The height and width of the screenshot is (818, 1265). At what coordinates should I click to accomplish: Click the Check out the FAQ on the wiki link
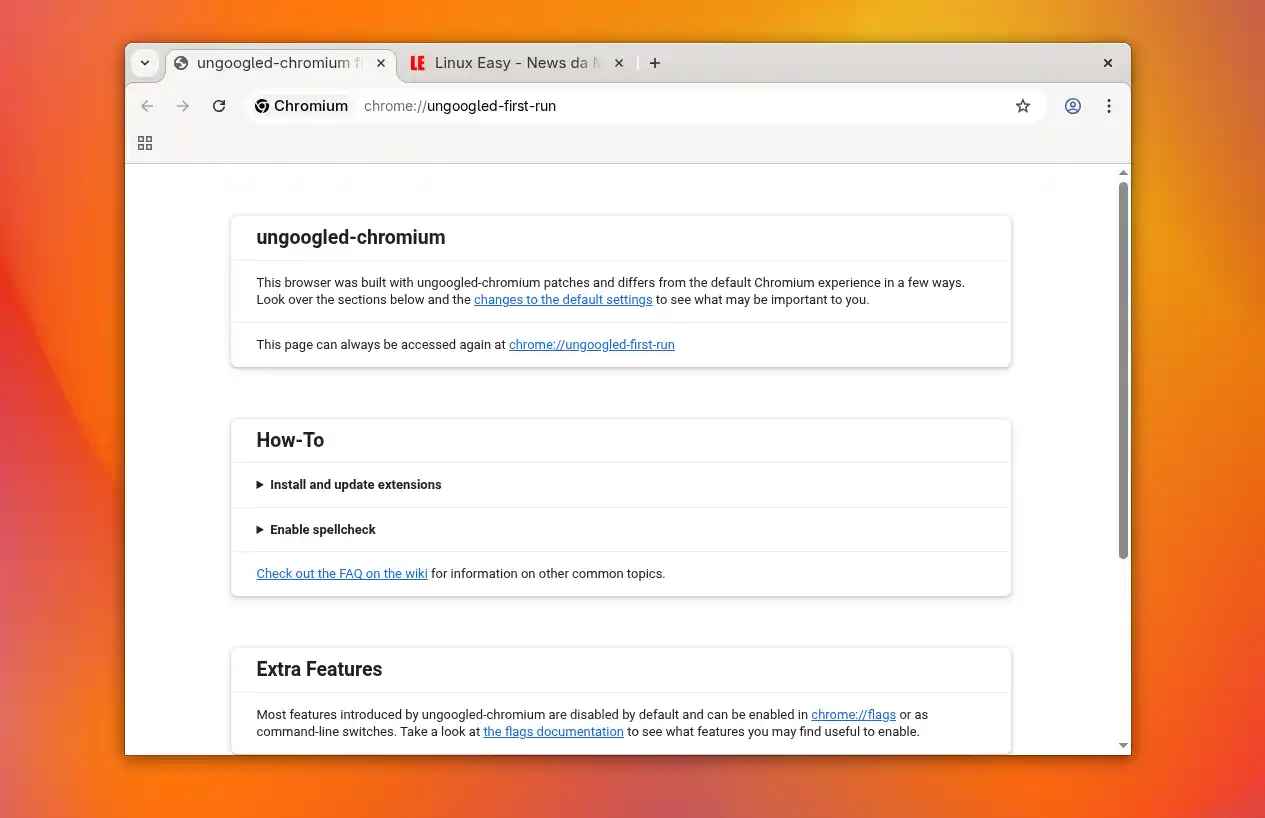coord(342,573)
